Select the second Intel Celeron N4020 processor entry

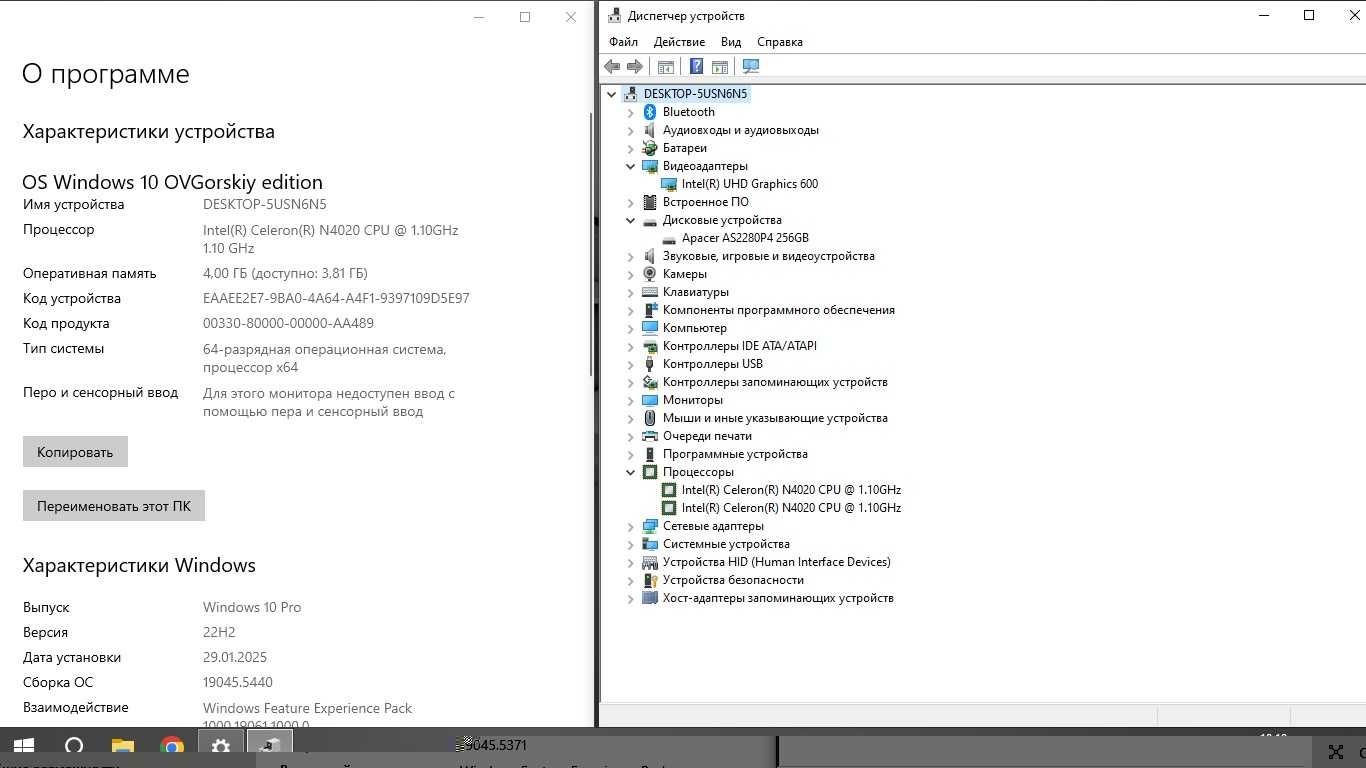tap(791, 508)
